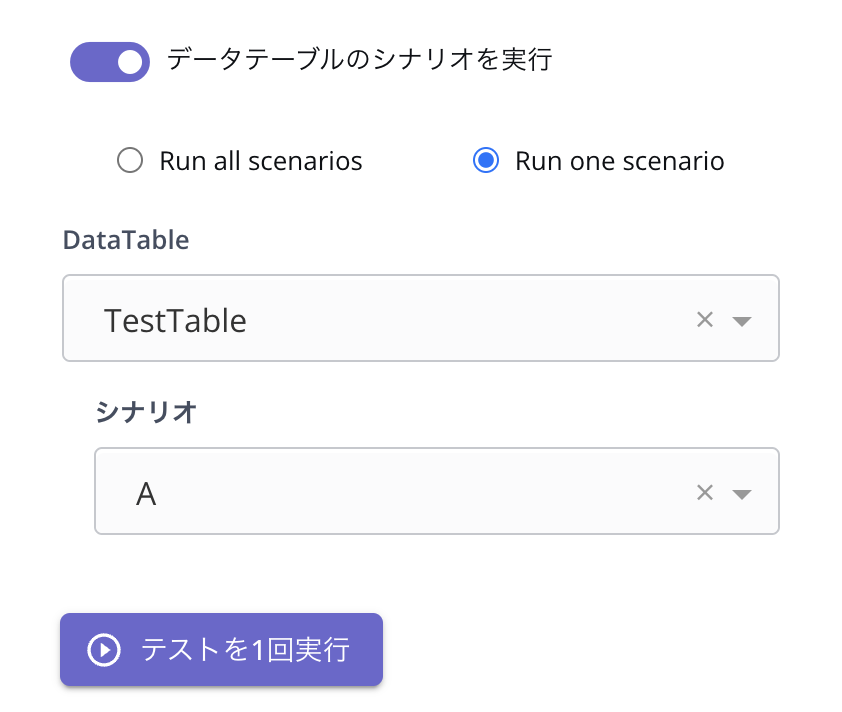Open the DataTable combo box

400,319
